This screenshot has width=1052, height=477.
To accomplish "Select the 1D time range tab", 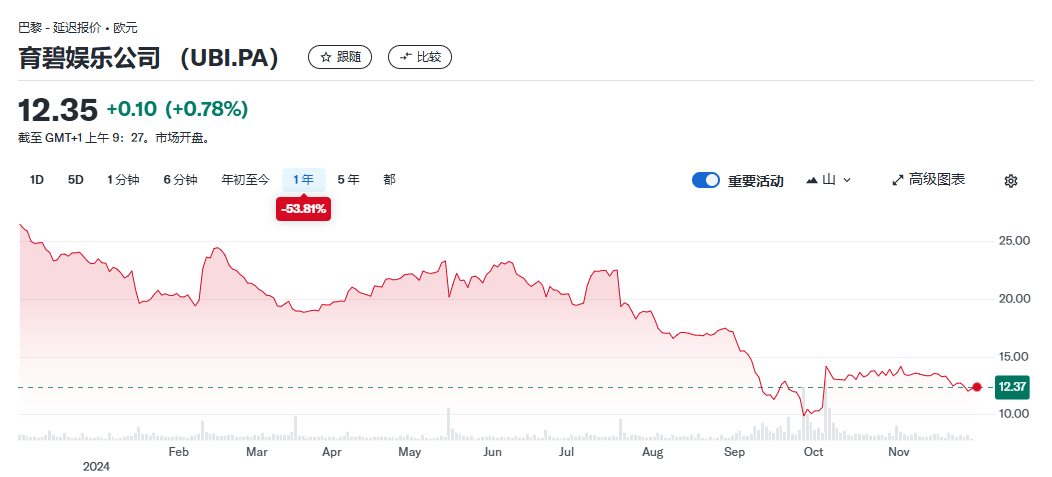I will [37, 180].
